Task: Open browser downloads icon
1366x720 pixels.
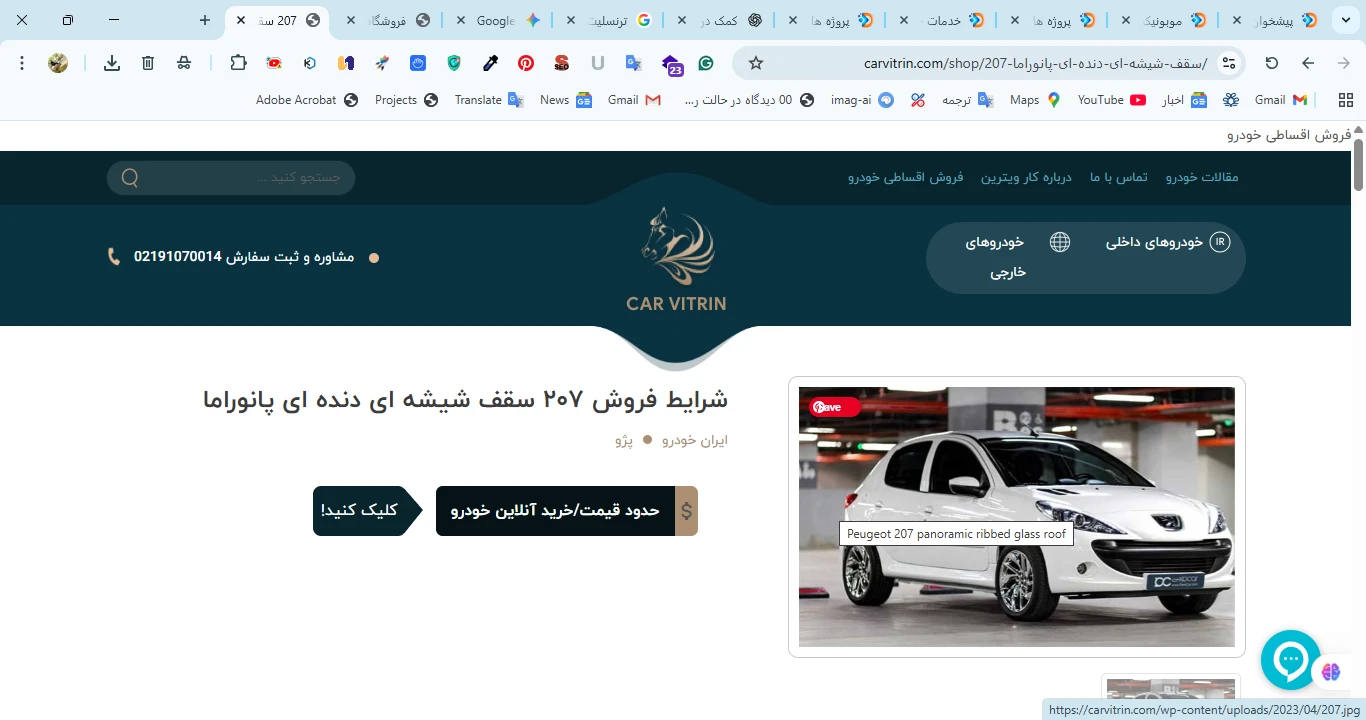Action: point(112,63)
